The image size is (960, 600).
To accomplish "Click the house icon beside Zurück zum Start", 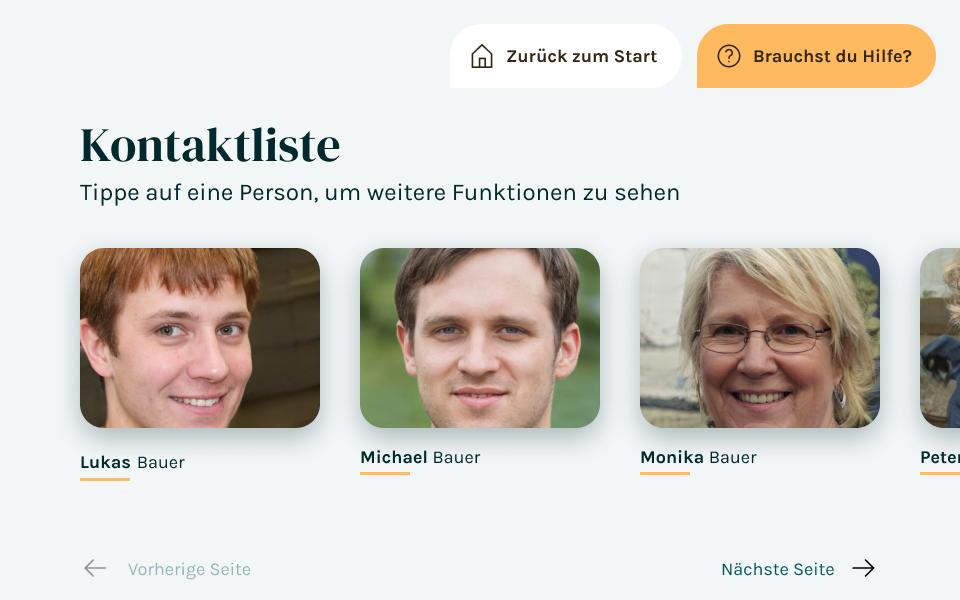I will coord(482,56).
